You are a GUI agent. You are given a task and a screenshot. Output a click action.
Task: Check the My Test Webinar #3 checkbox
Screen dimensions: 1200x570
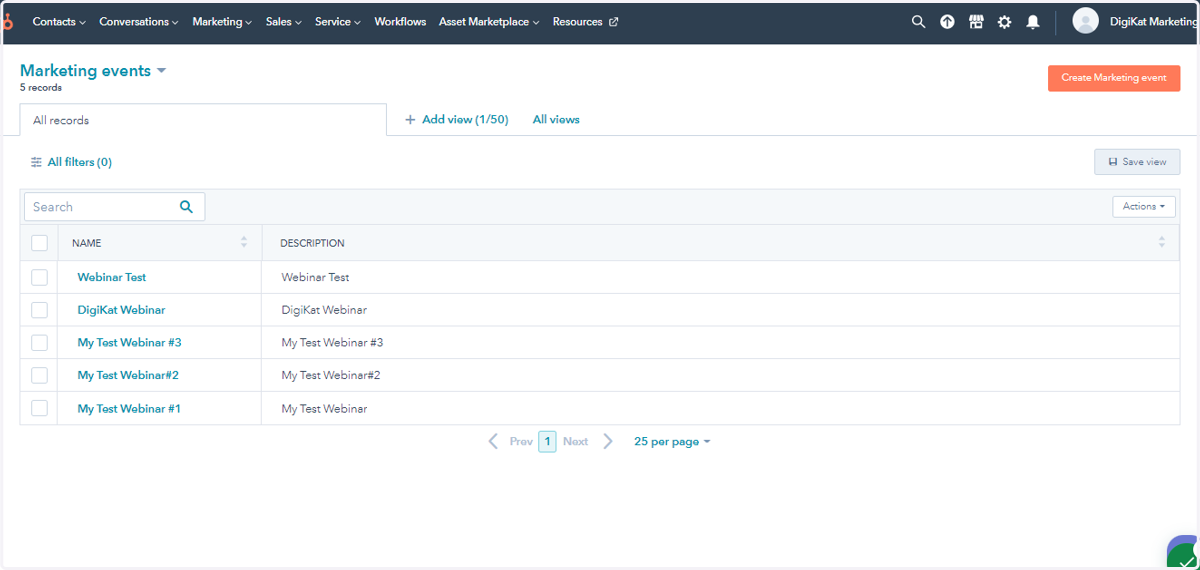(39, 343)
